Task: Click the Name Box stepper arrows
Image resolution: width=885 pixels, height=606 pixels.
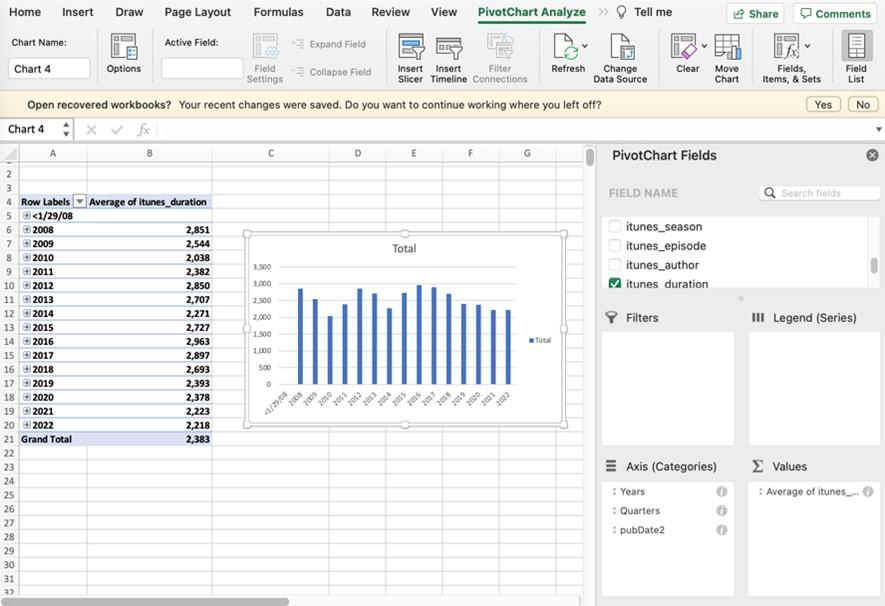Action: click(x=66, y=130)
